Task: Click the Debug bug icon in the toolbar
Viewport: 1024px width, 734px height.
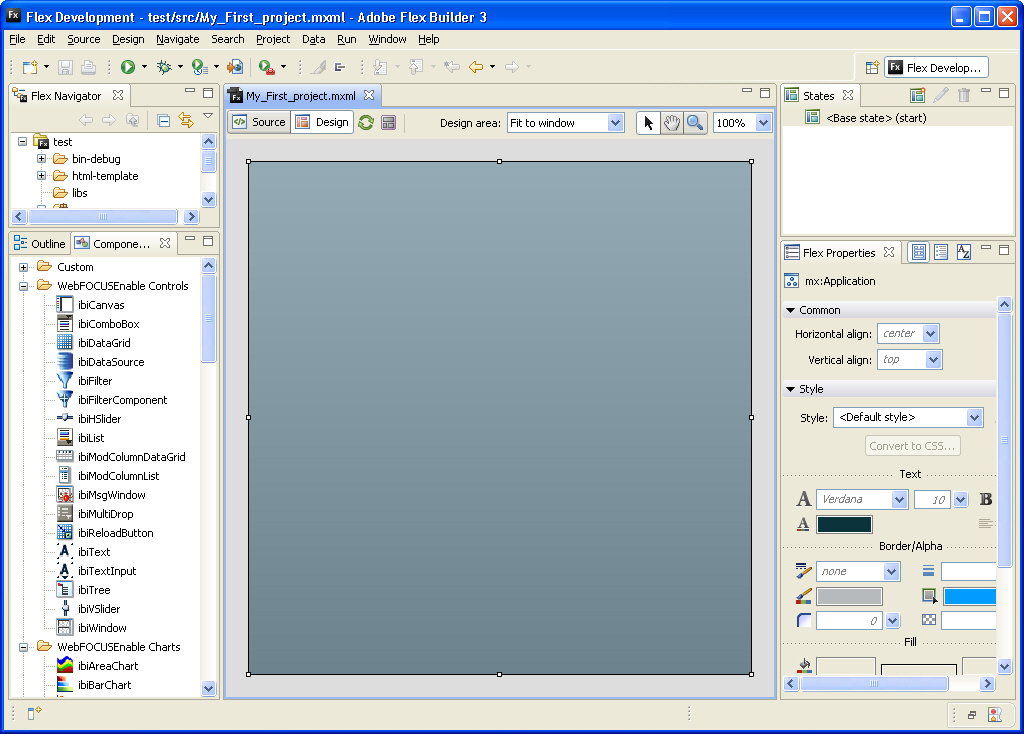Action: coord(164,67)
